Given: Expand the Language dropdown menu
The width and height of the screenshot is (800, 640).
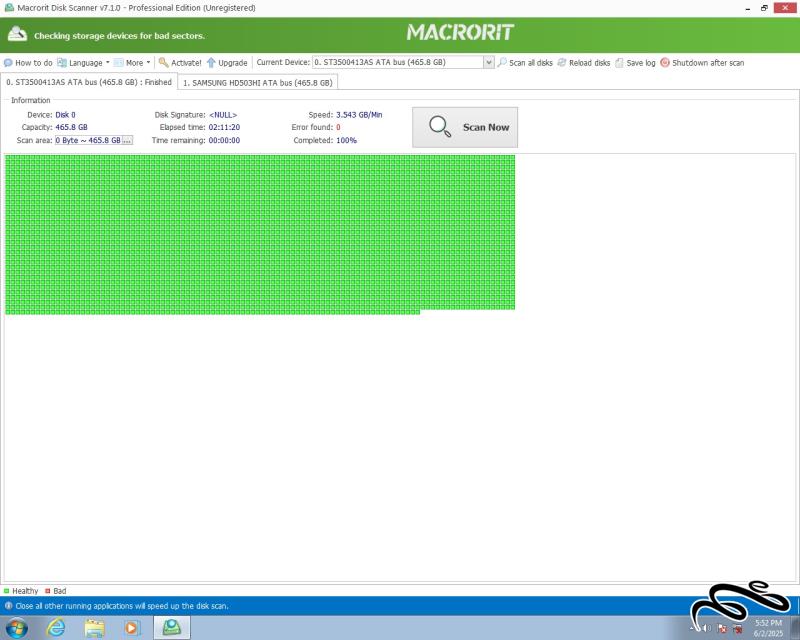Looking at the screenshot, I should tap(83, 63).
